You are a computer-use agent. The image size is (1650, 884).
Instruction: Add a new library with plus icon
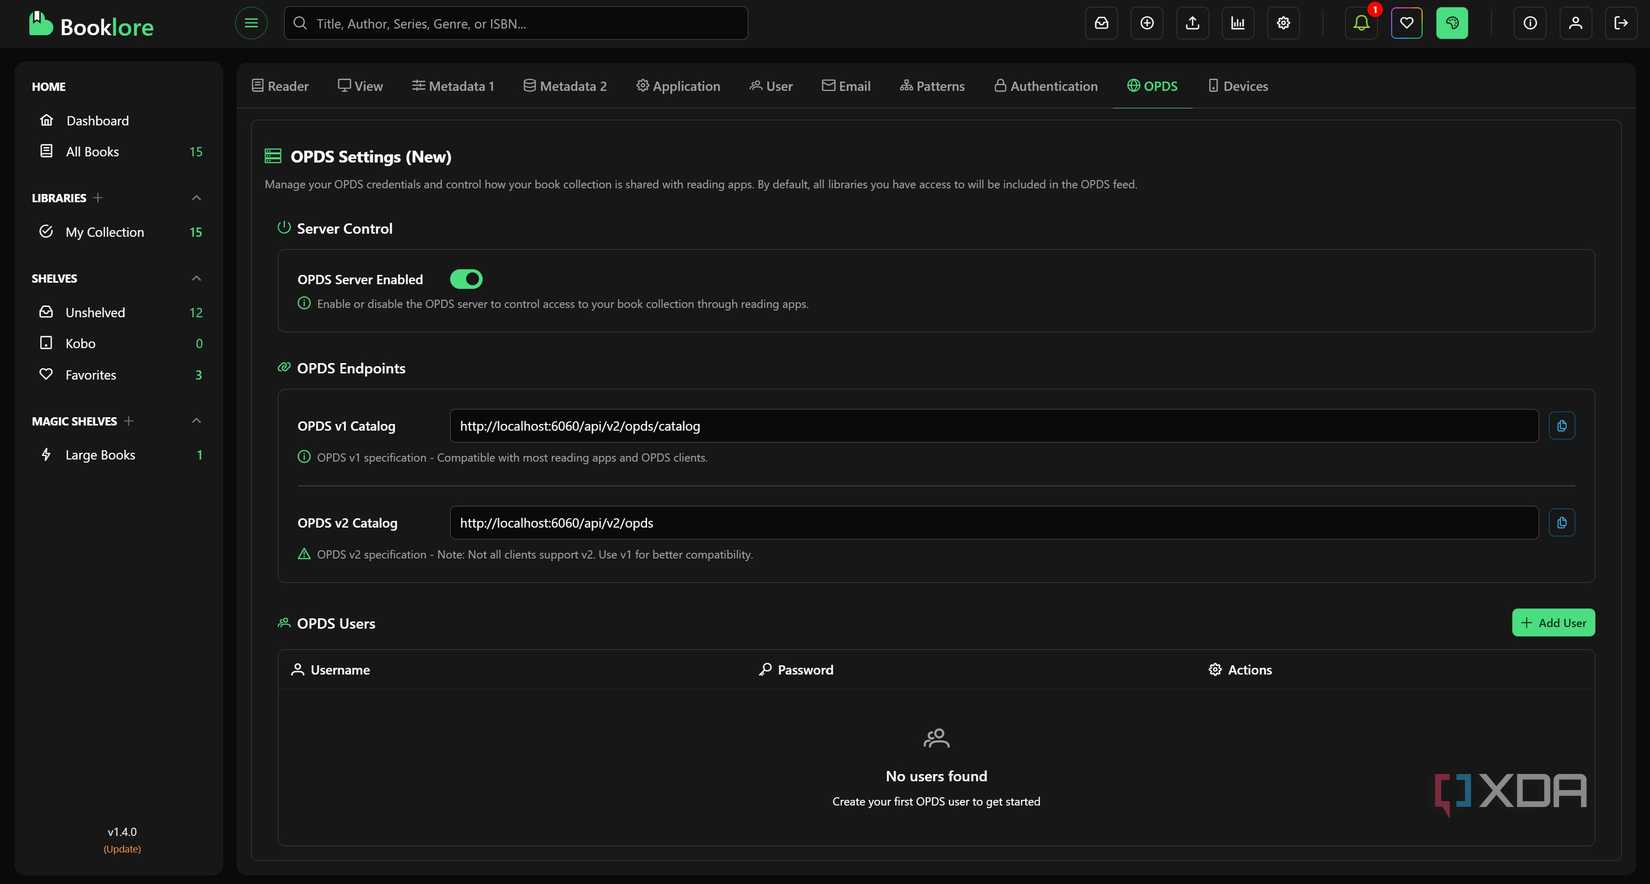(x=98, y=198)
